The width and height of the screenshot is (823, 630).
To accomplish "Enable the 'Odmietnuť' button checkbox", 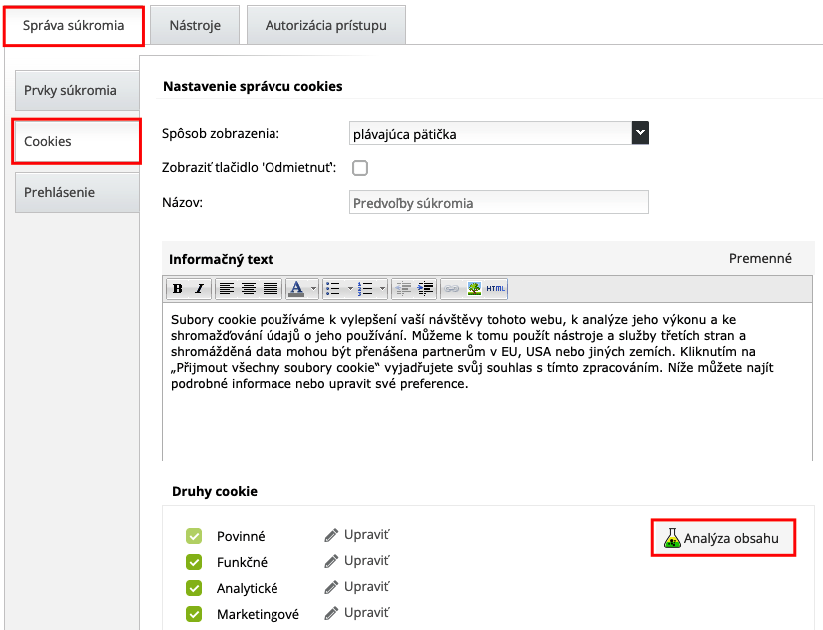I will (360, 168).
